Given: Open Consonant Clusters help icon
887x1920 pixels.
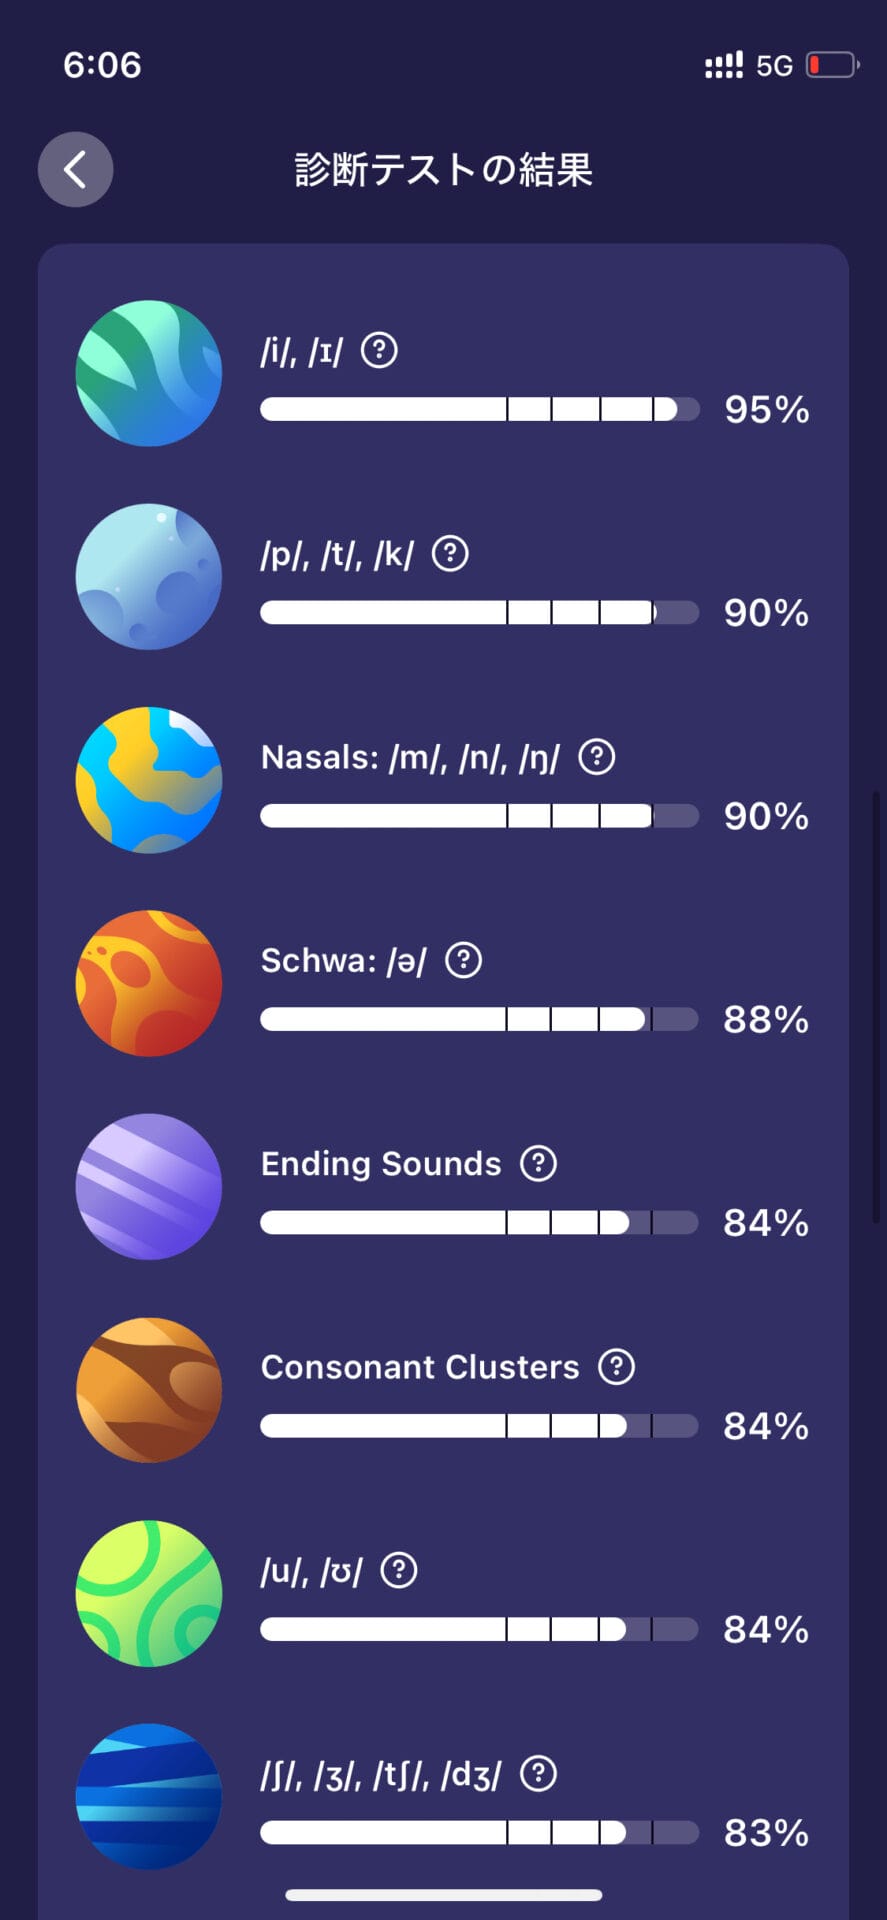Looking at the screenshot, I should point(616,1366).
